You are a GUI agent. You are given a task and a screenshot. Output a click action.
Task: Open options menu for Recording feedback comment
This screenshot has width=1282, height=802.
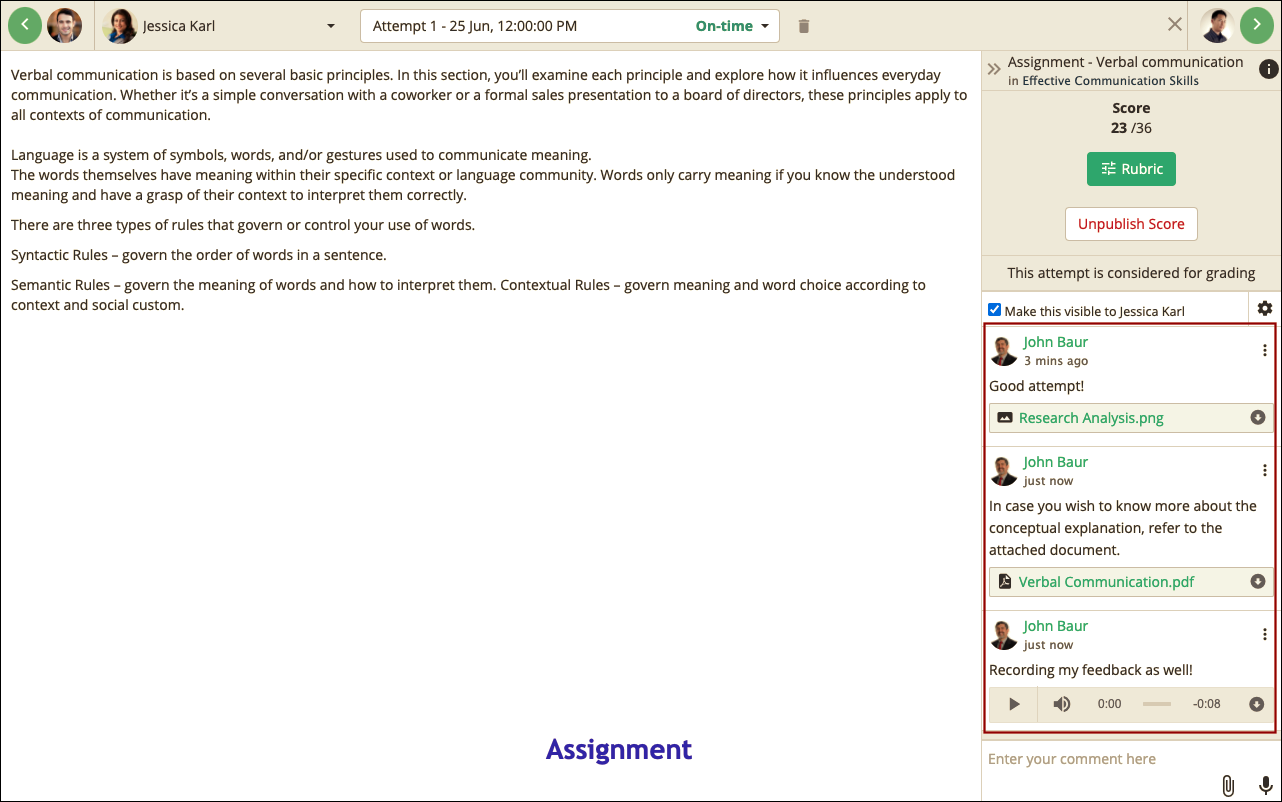[1265, 634]
